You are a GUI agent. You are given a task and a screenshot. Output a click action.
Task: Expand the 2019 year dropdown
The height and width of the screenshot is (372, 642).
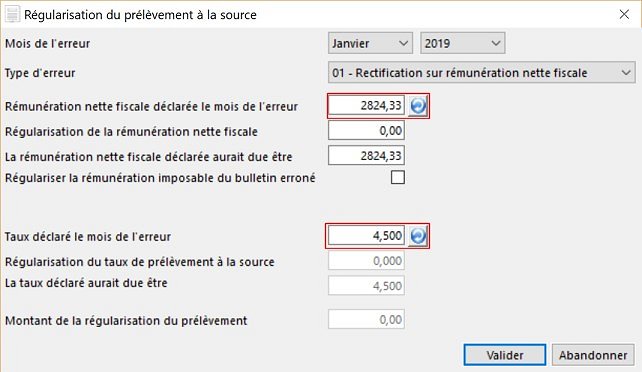[x=463, y=43]
